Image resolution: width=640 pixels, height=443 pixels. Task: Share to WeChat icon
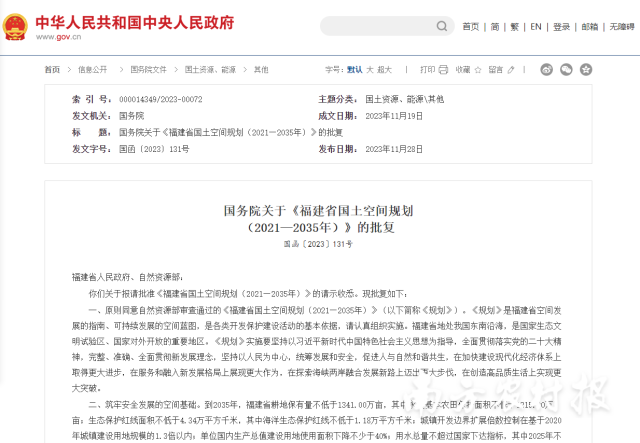click(x=566, y=69)
